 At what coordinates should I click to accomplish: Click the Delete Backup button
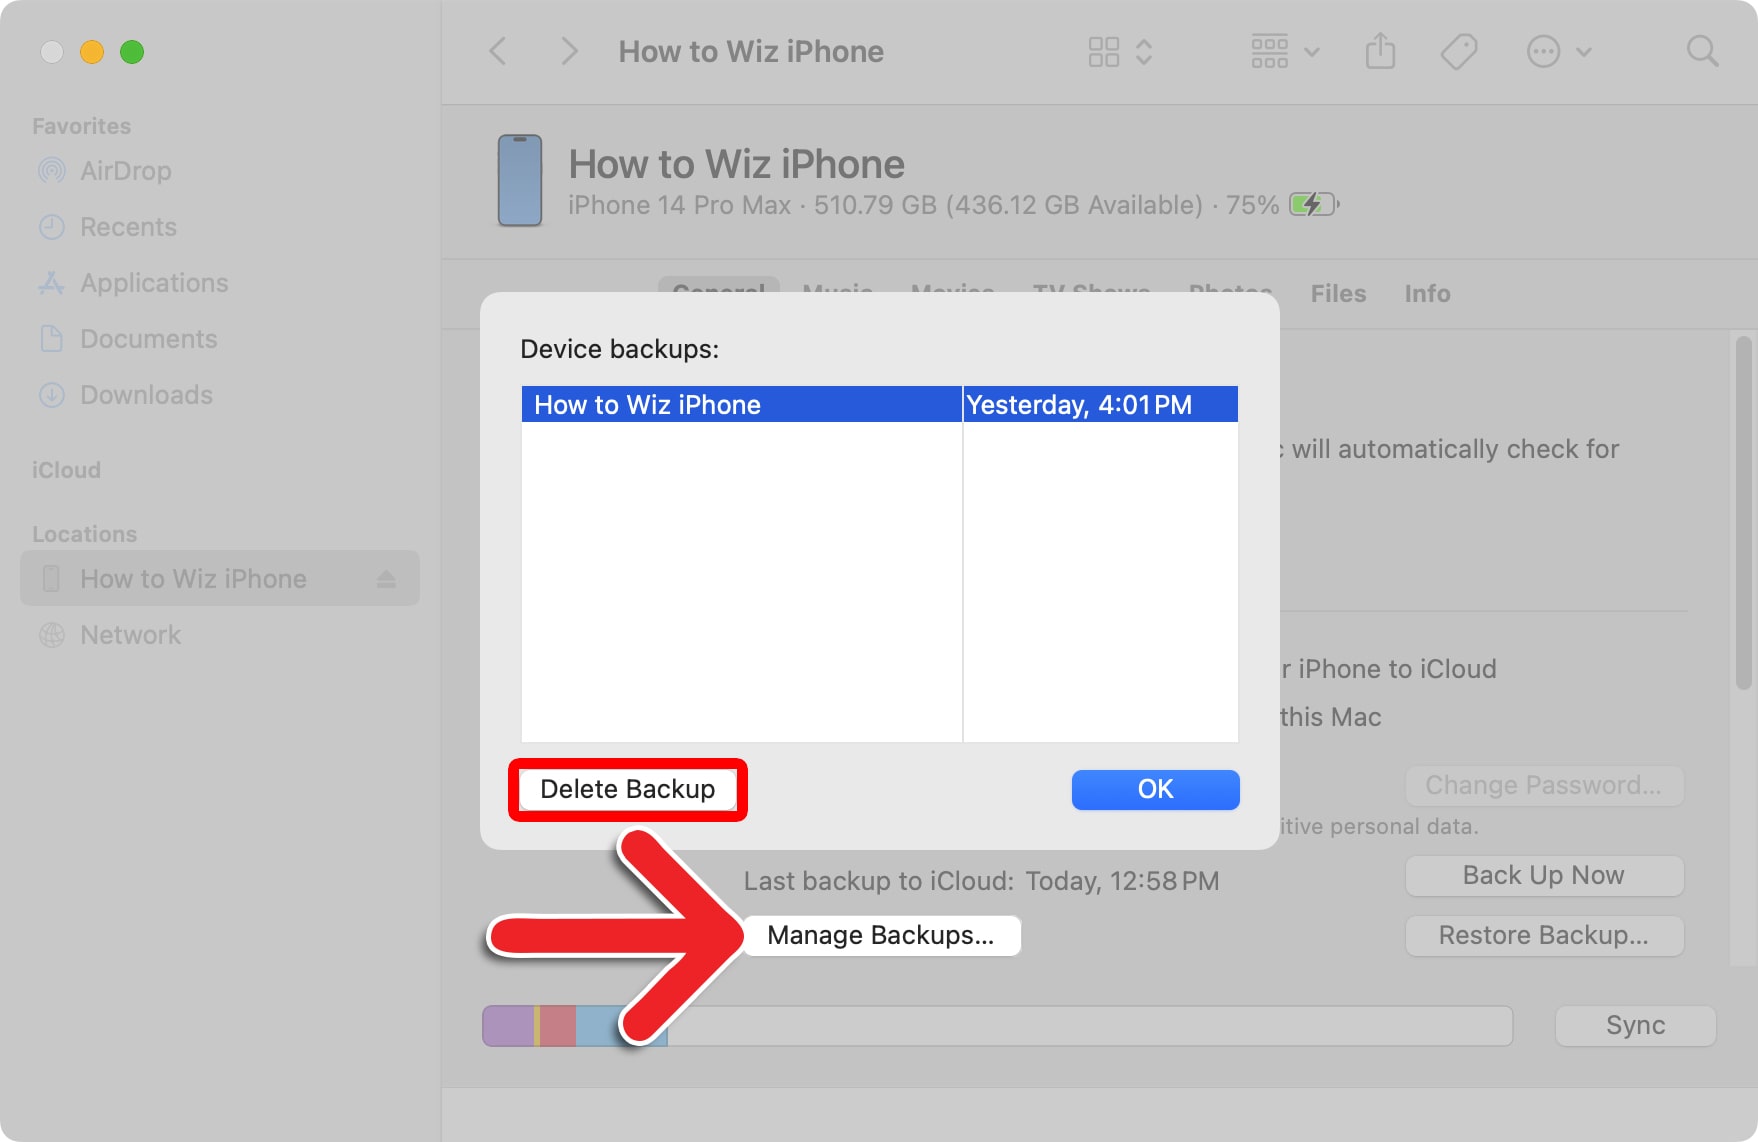tap(627, 789)
